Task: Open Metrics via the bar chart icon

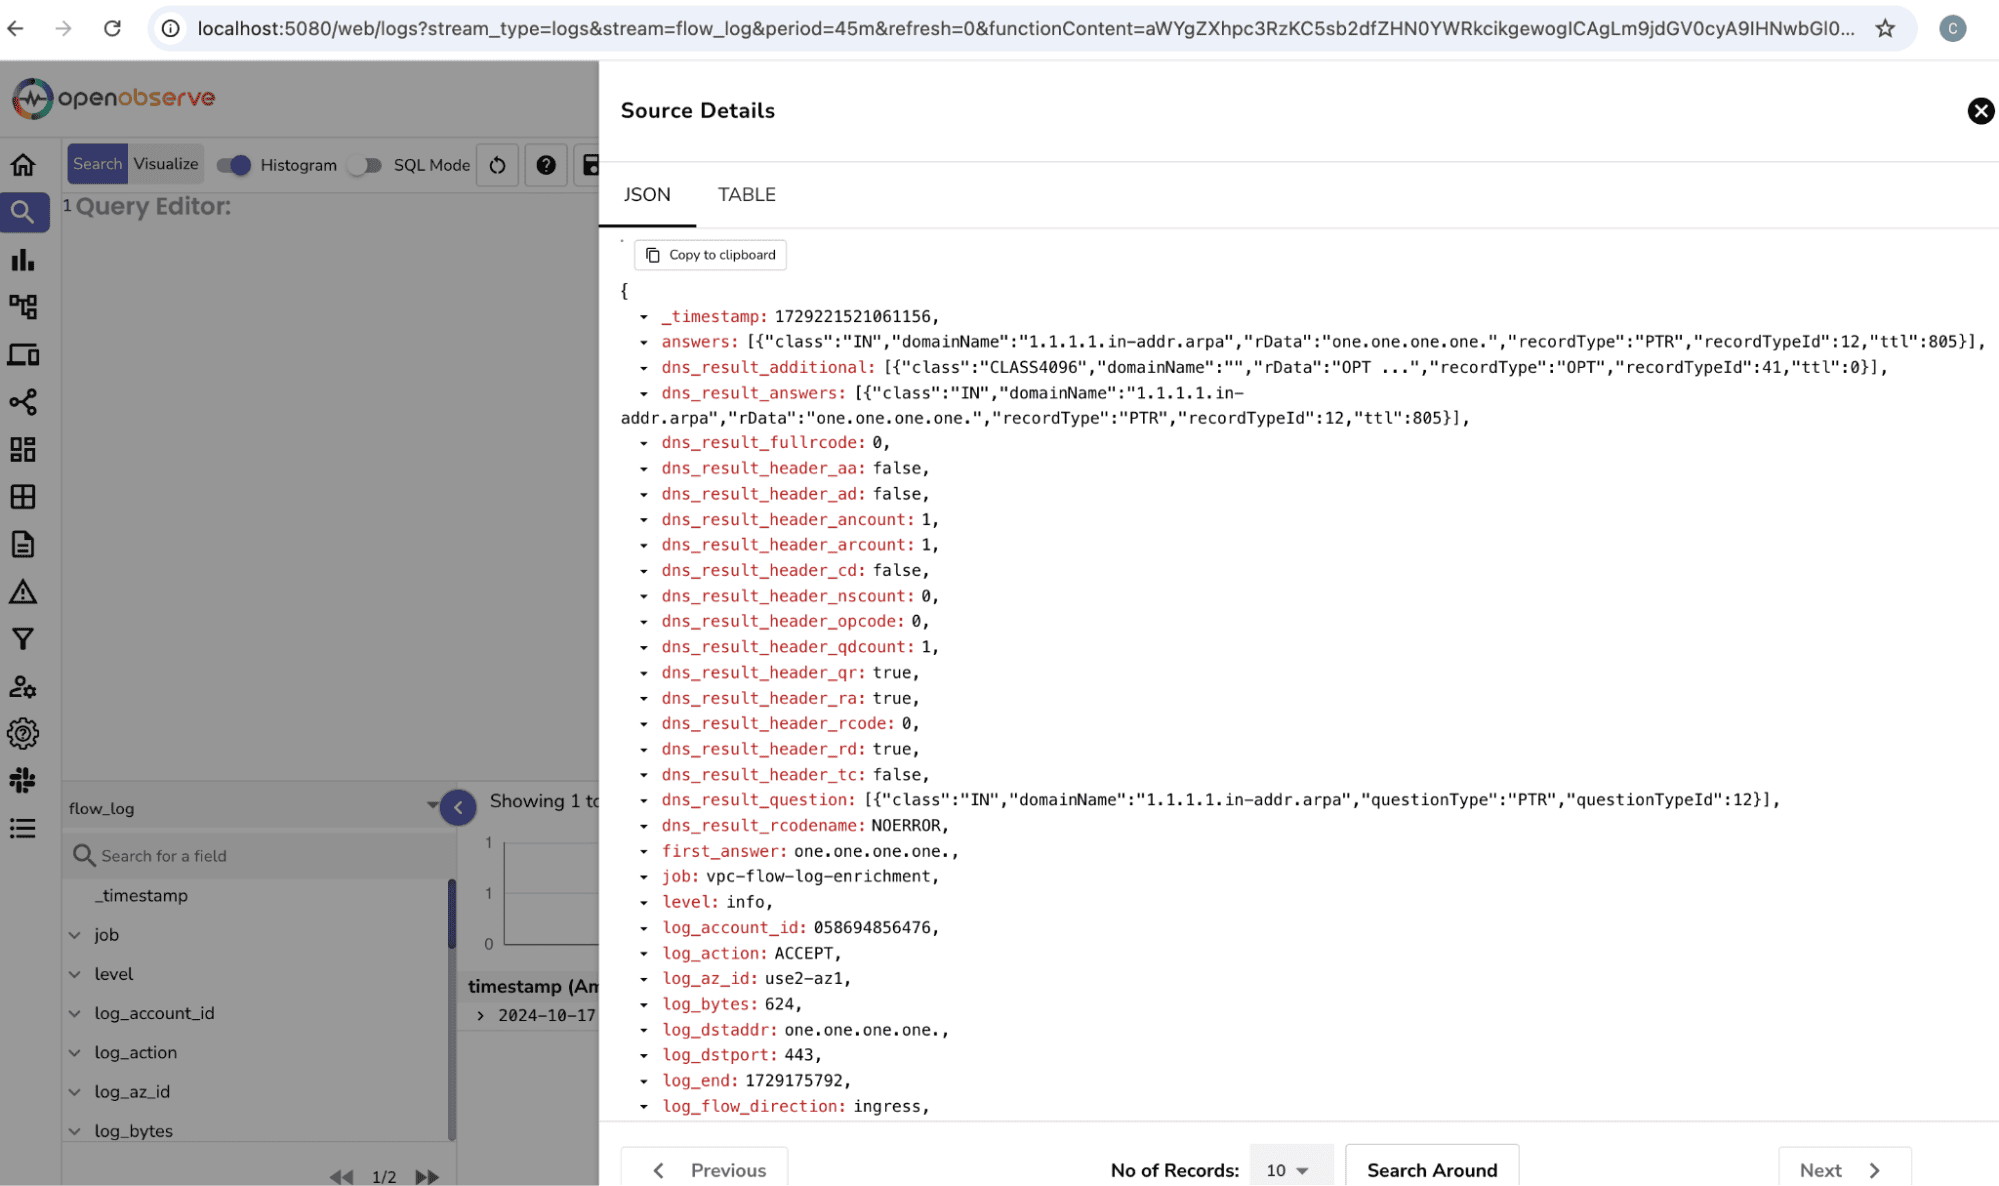Action: point(22,260)
